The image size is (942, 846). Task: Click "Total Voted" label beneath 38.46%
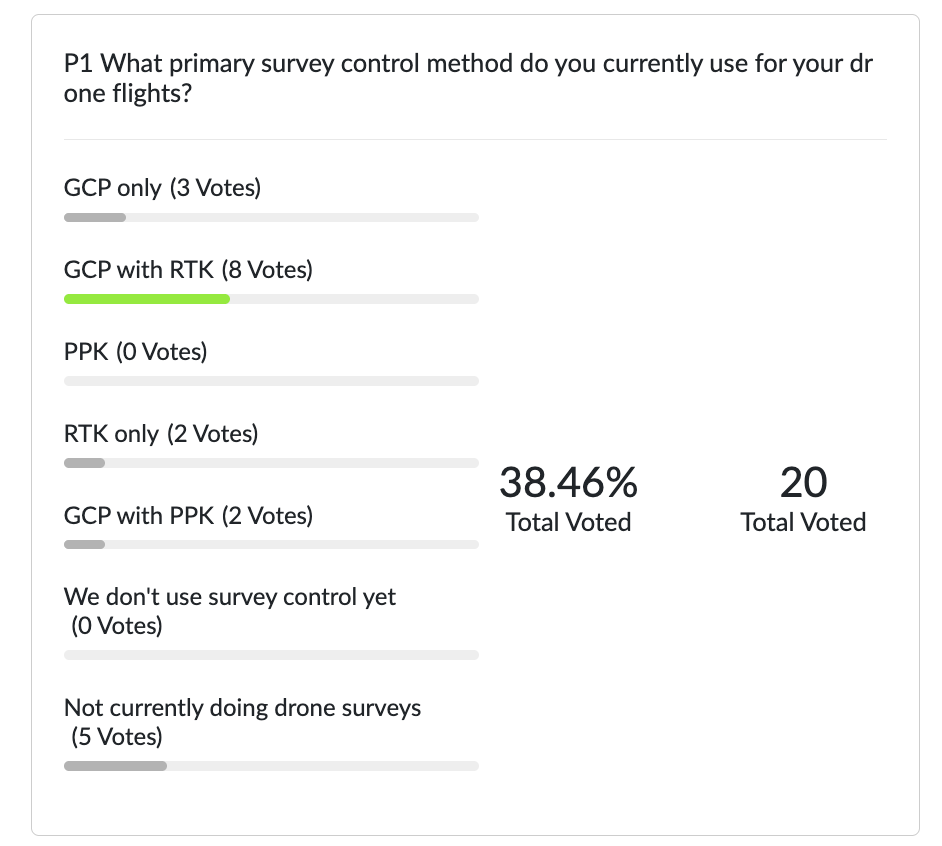568,522
